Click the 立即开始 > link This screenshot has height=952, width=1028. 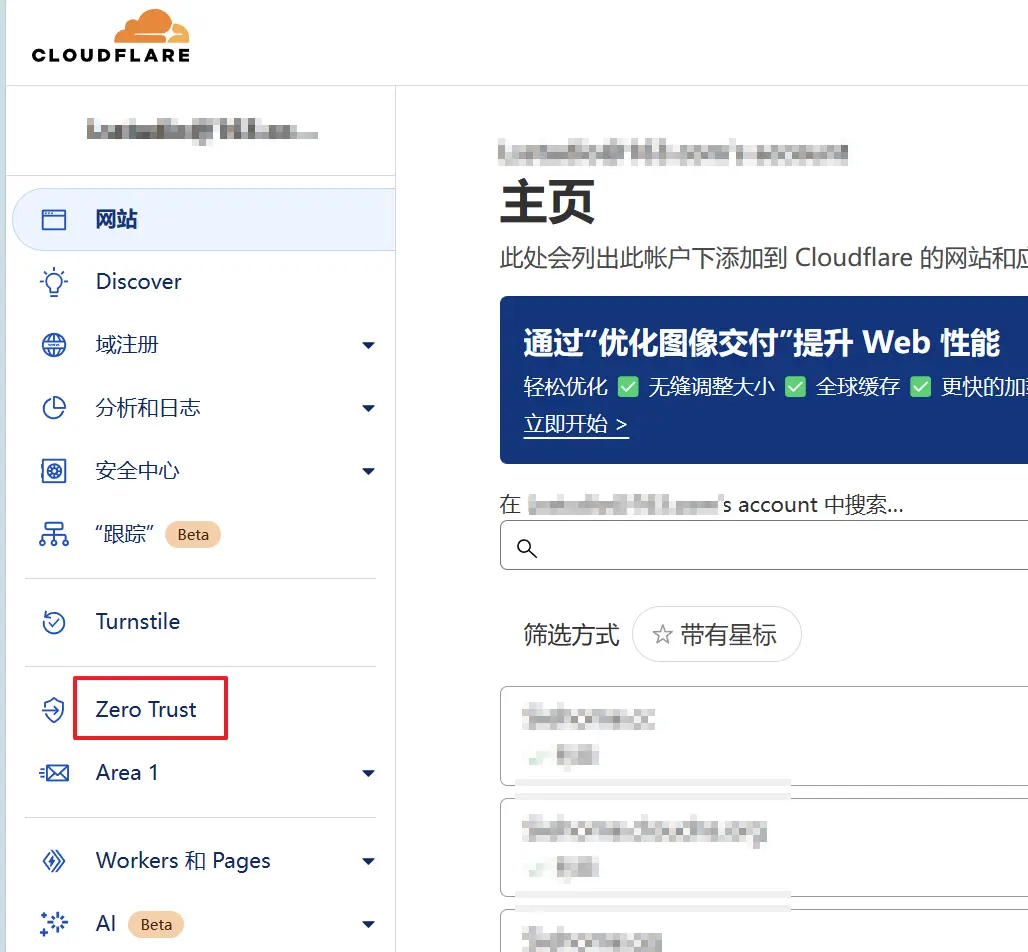pyautogui.click(x=576, y=424)
